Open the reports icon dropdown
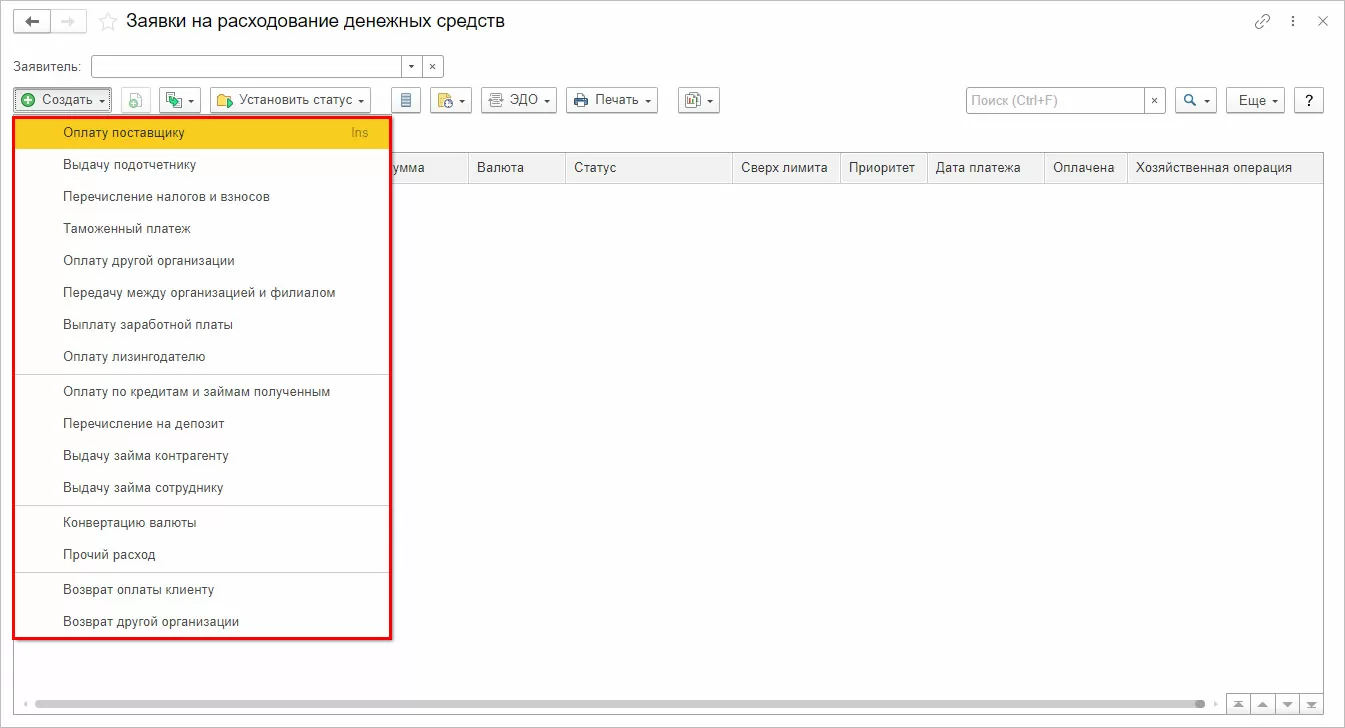The width and height of the screenshot is (1345, 728). tap(698, 100)
